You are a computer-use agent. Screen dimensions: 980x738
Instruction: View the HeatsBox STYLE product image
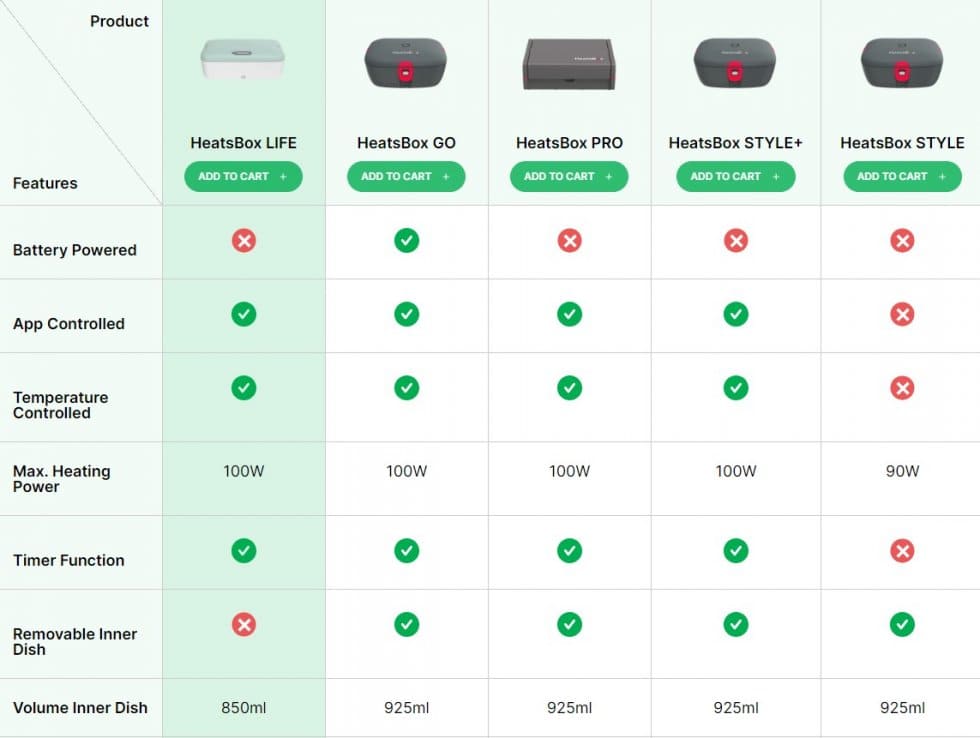[x=901, y=63]
